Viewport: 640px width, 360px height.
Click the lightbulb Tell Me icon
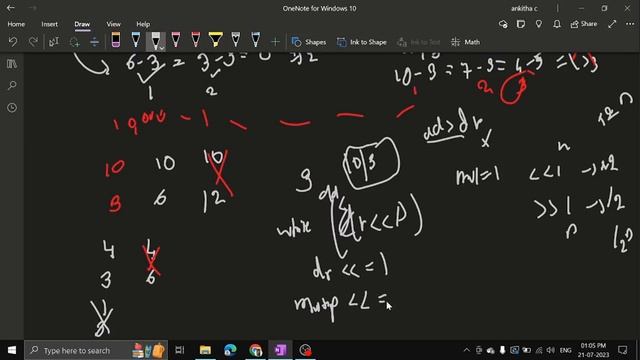(x=539, y=24)
